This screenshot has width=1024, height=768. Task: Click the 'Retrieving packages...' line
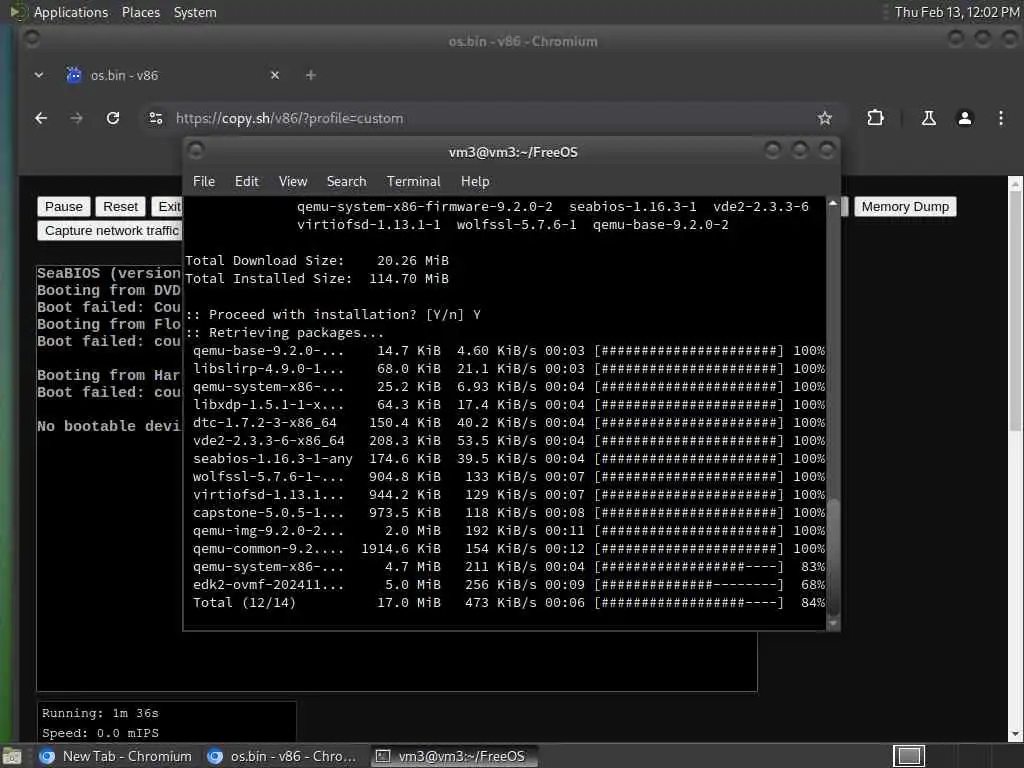click(285, 333)
